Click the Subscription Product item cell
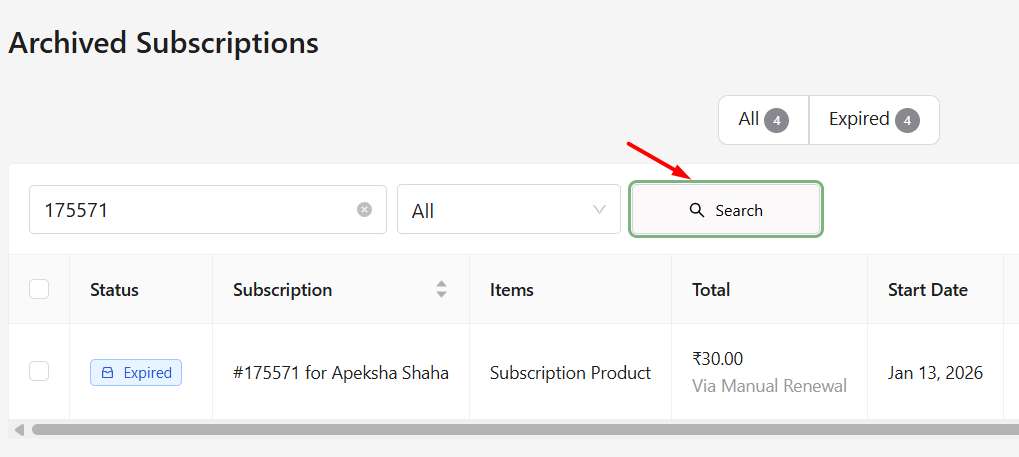 coord(570,373)
